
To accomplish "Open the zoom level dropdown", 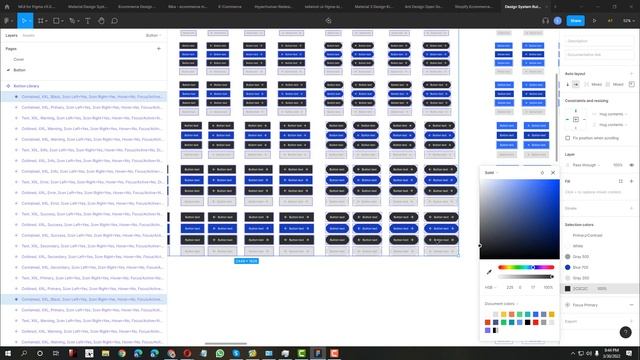I will [629, 20].
